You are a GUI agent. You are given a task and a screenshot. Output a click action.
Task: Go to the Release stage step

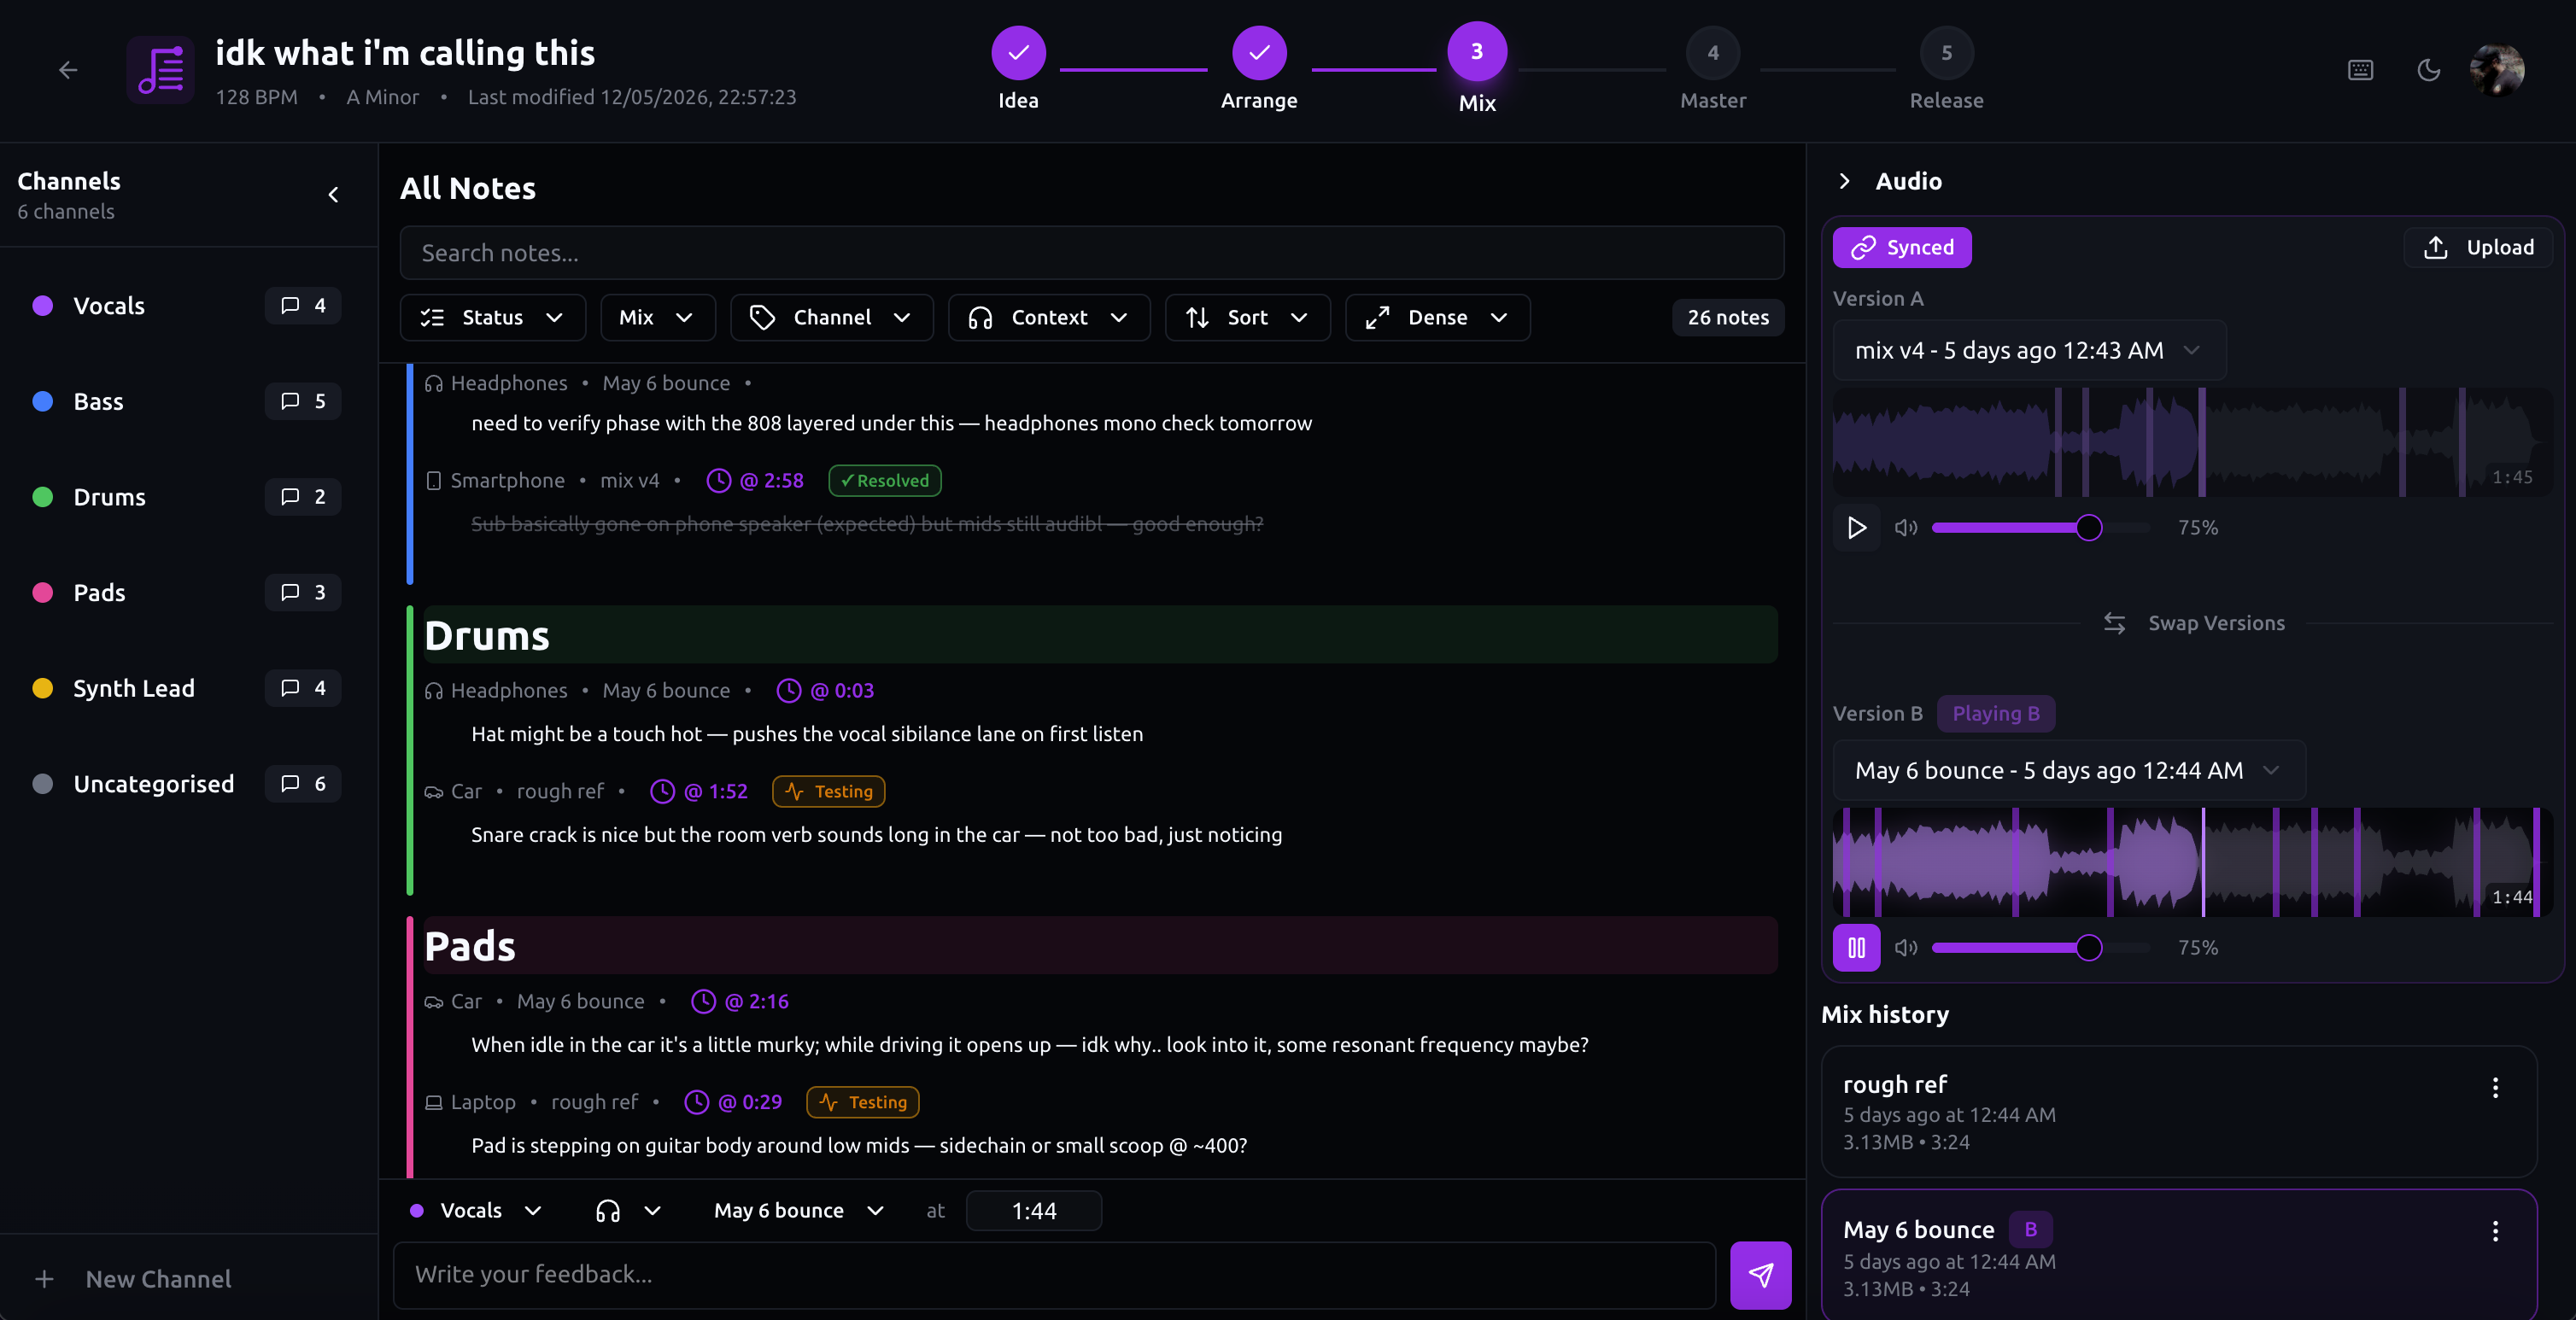coord(1946,69)
